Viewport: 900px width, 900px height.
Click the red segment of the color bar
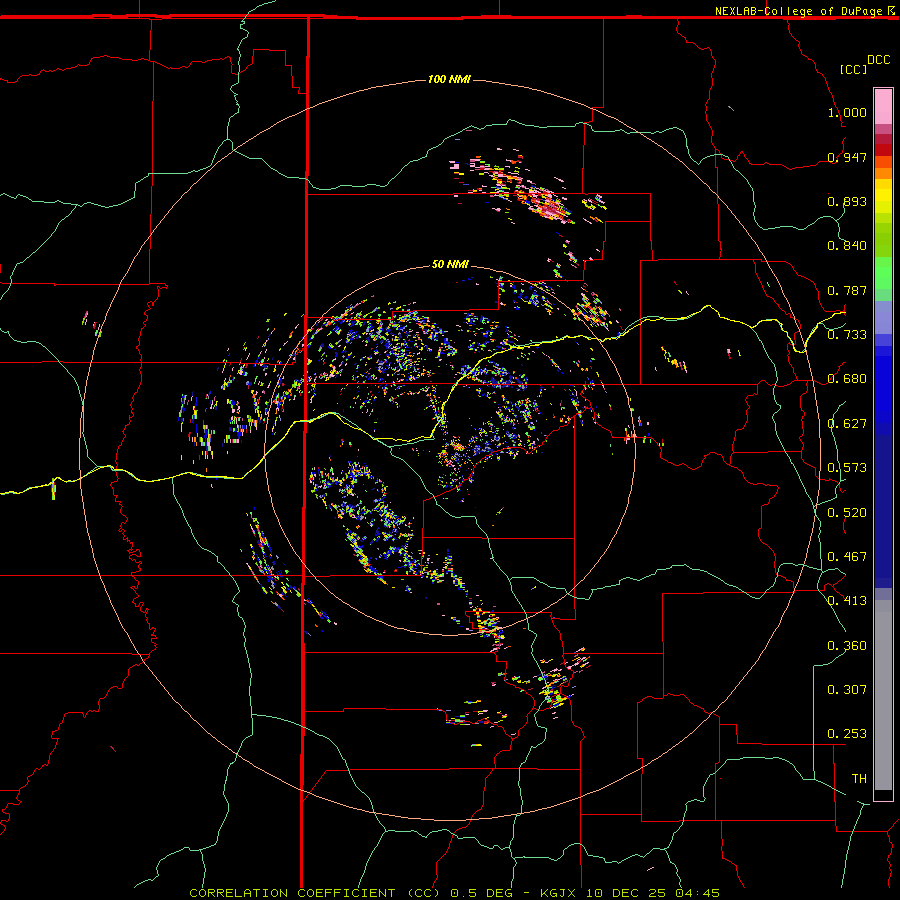(883, 150)
